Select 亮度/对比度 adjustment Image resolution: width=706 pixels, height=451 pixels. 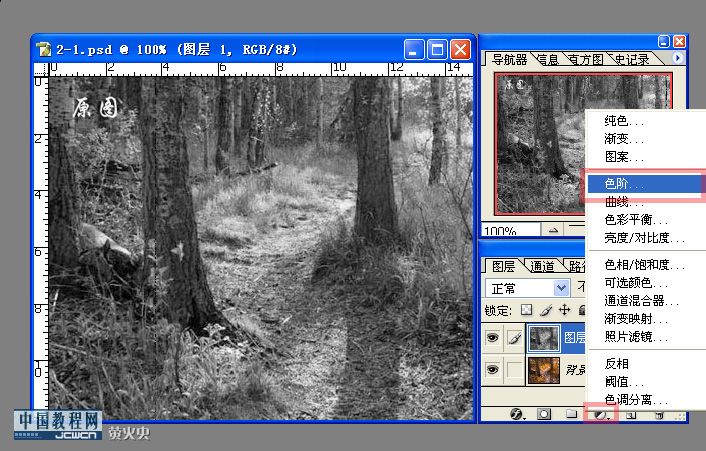tap(645, 238)
